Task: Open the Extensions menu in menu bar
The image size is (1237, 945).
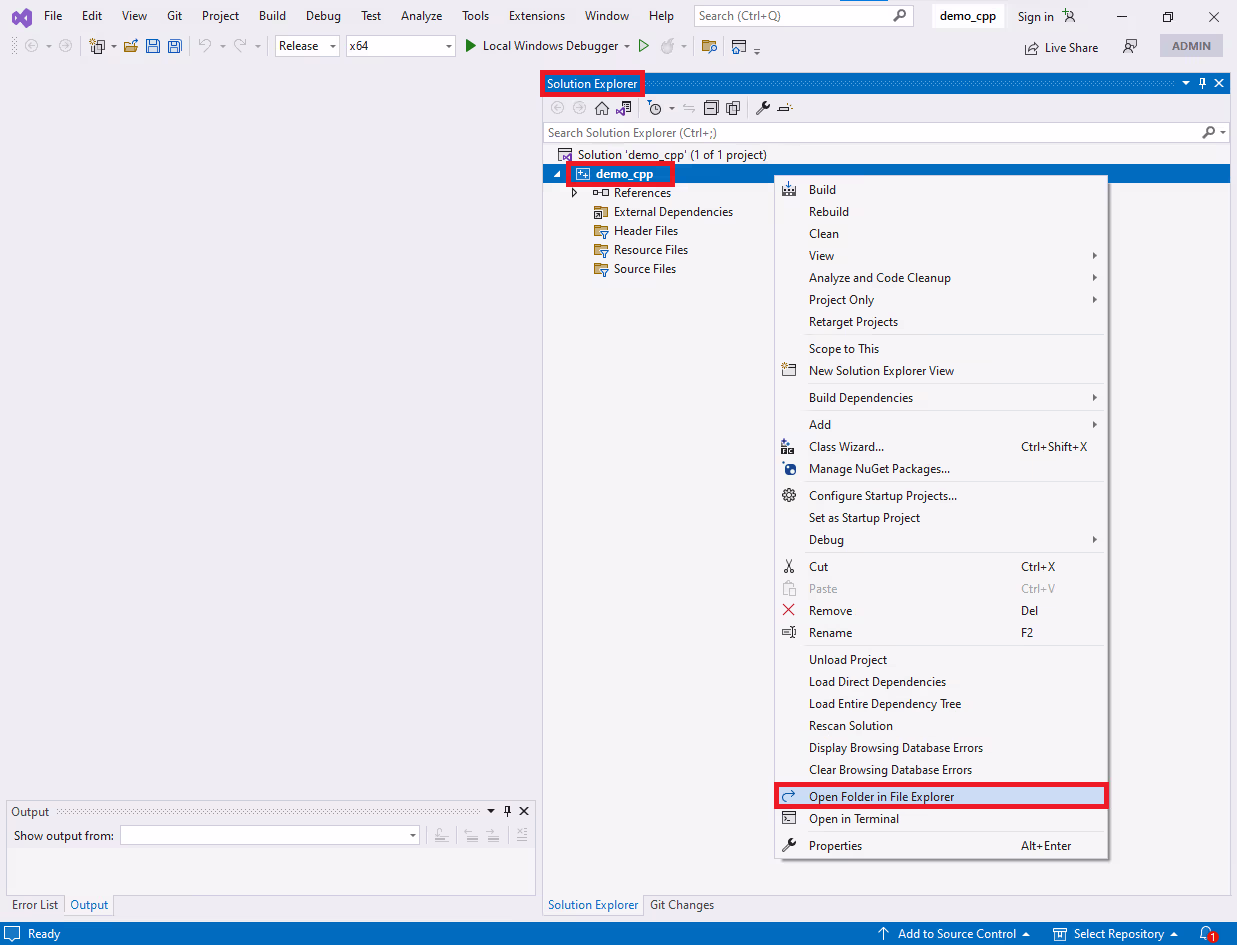Action: [x=536, y=16]
